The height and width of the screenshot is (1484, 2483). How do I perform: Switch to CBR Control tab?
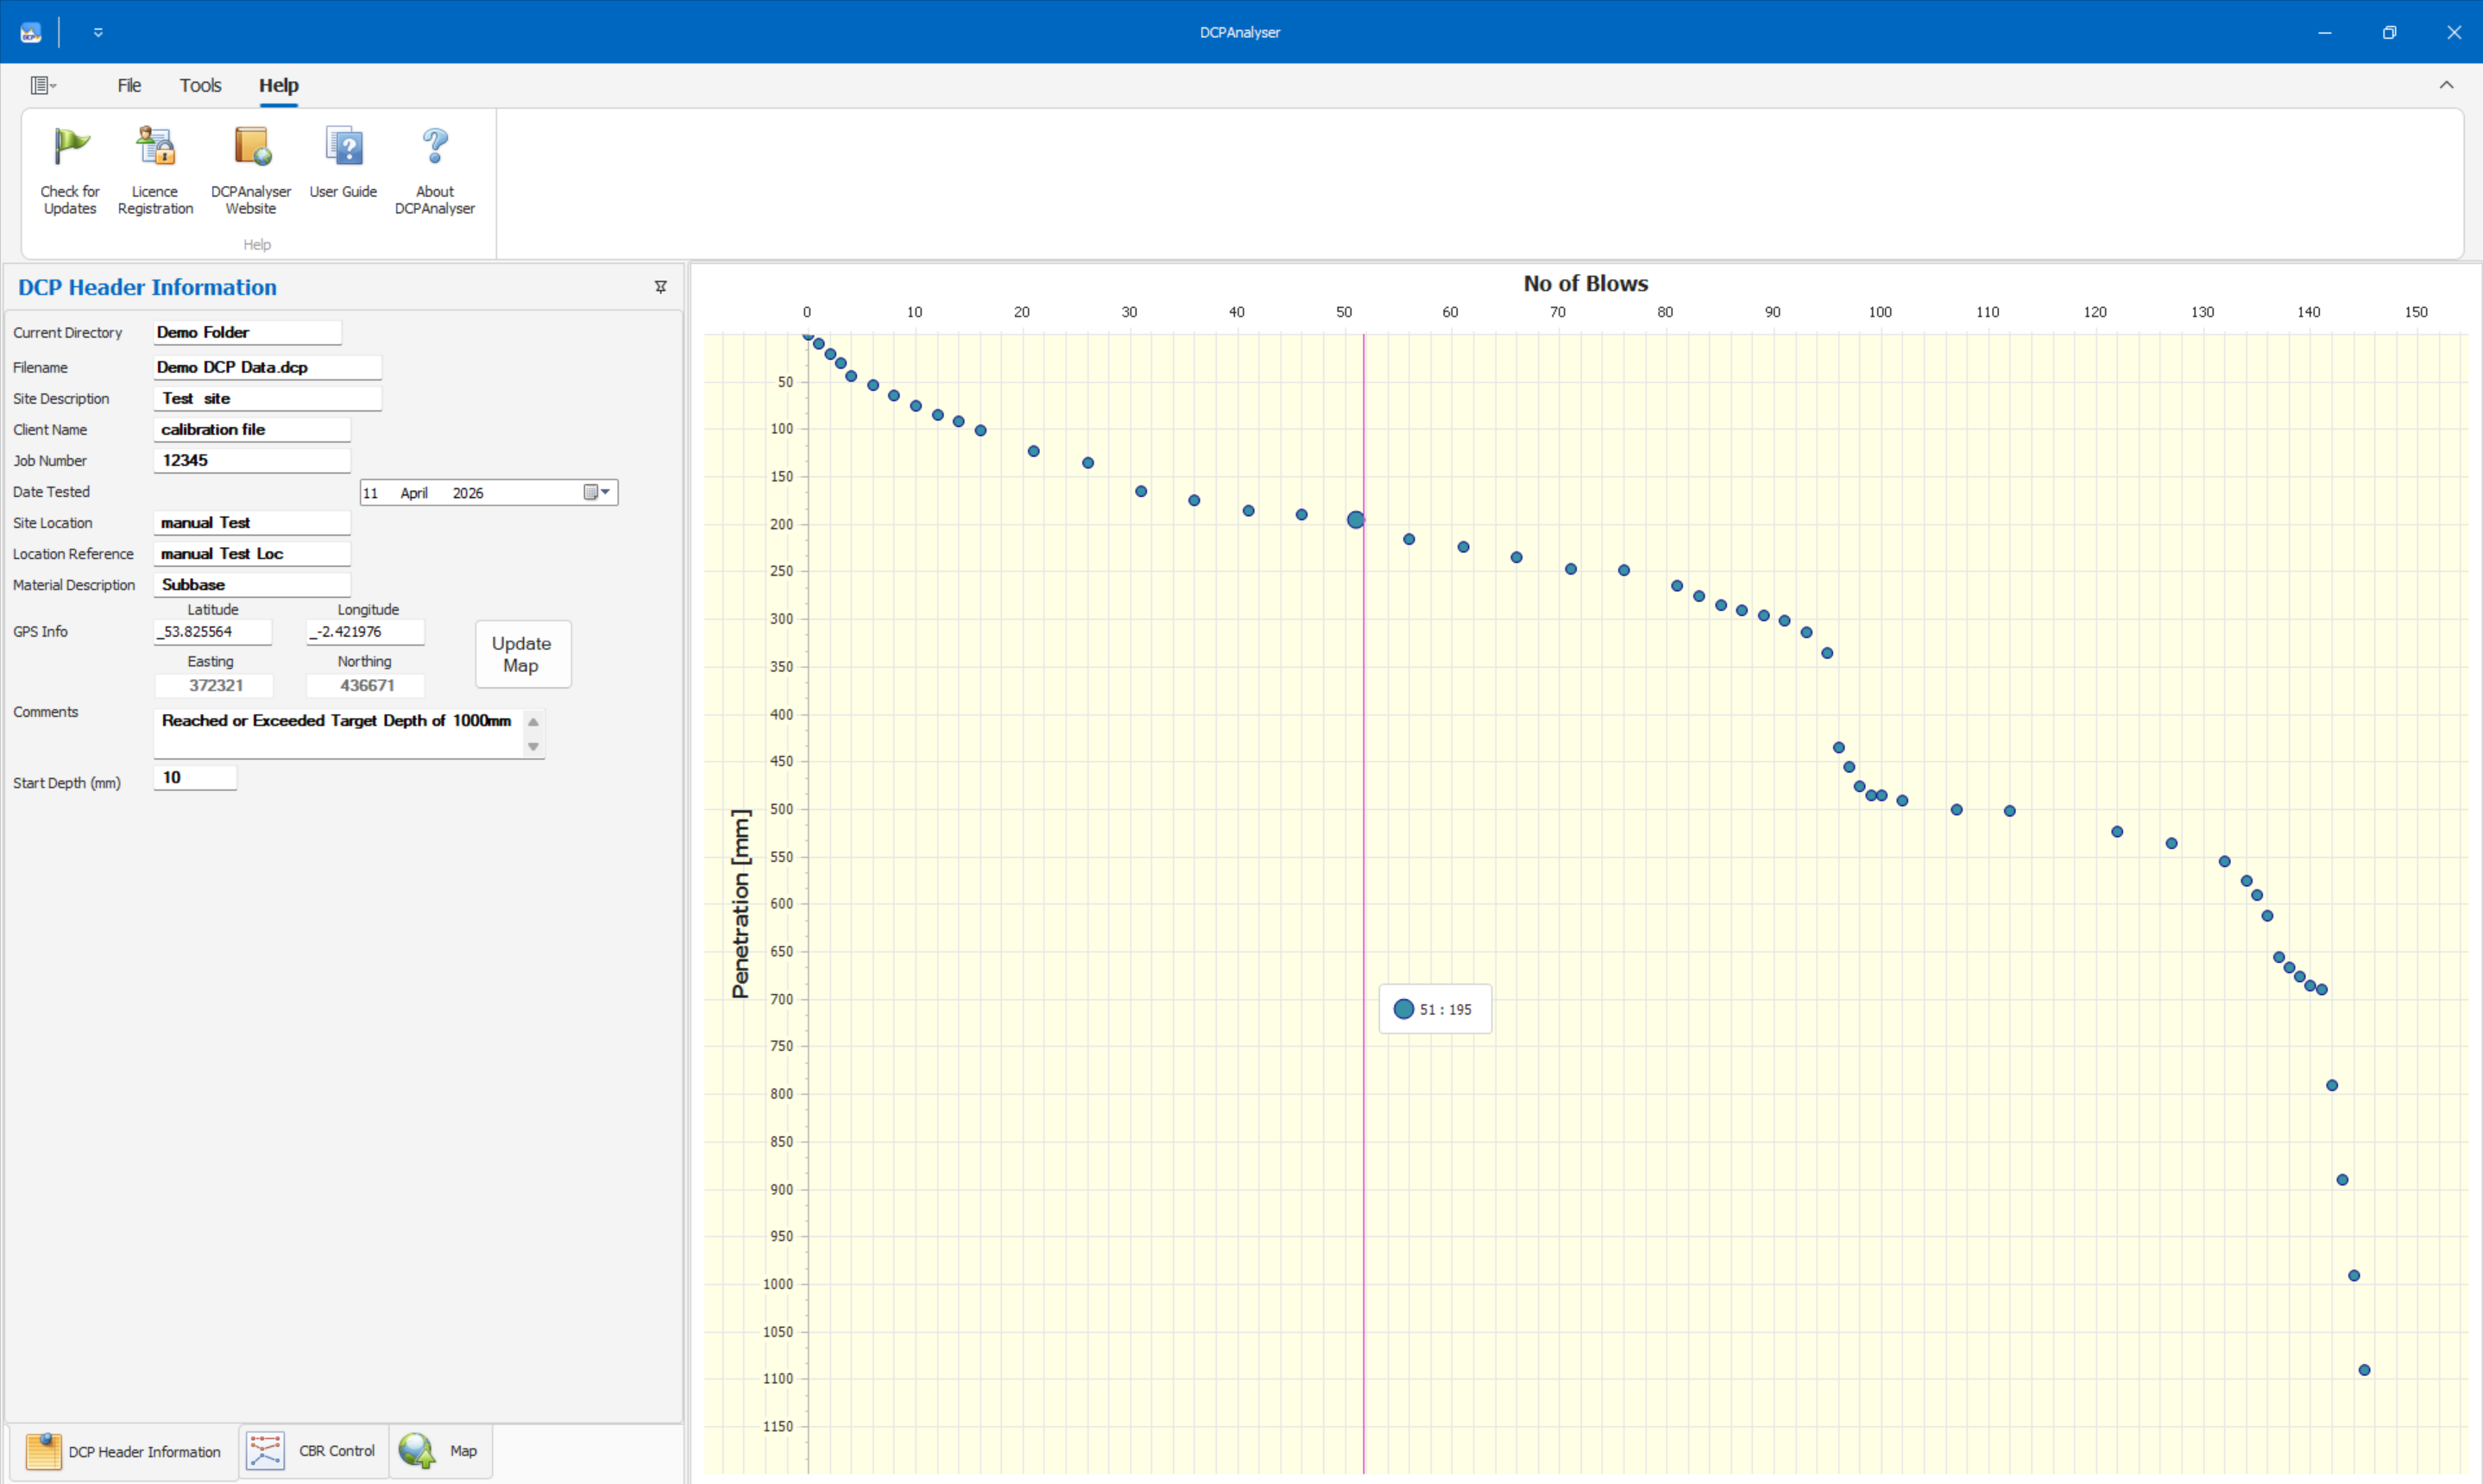click(312, 1451)
